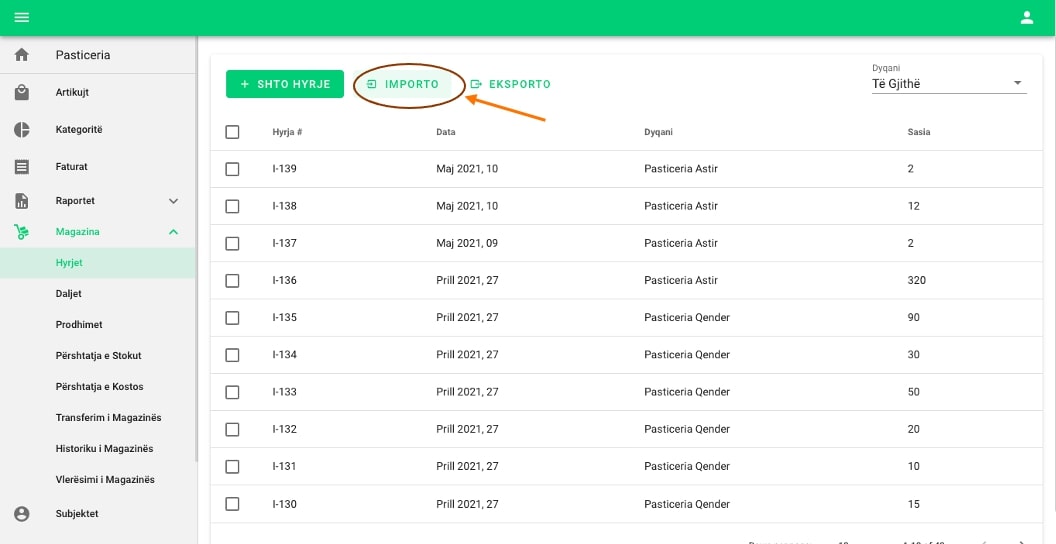Screen dimensions: 1056x544
Task: Click the Raportet chart icon
Action: (x=22, y=201)
